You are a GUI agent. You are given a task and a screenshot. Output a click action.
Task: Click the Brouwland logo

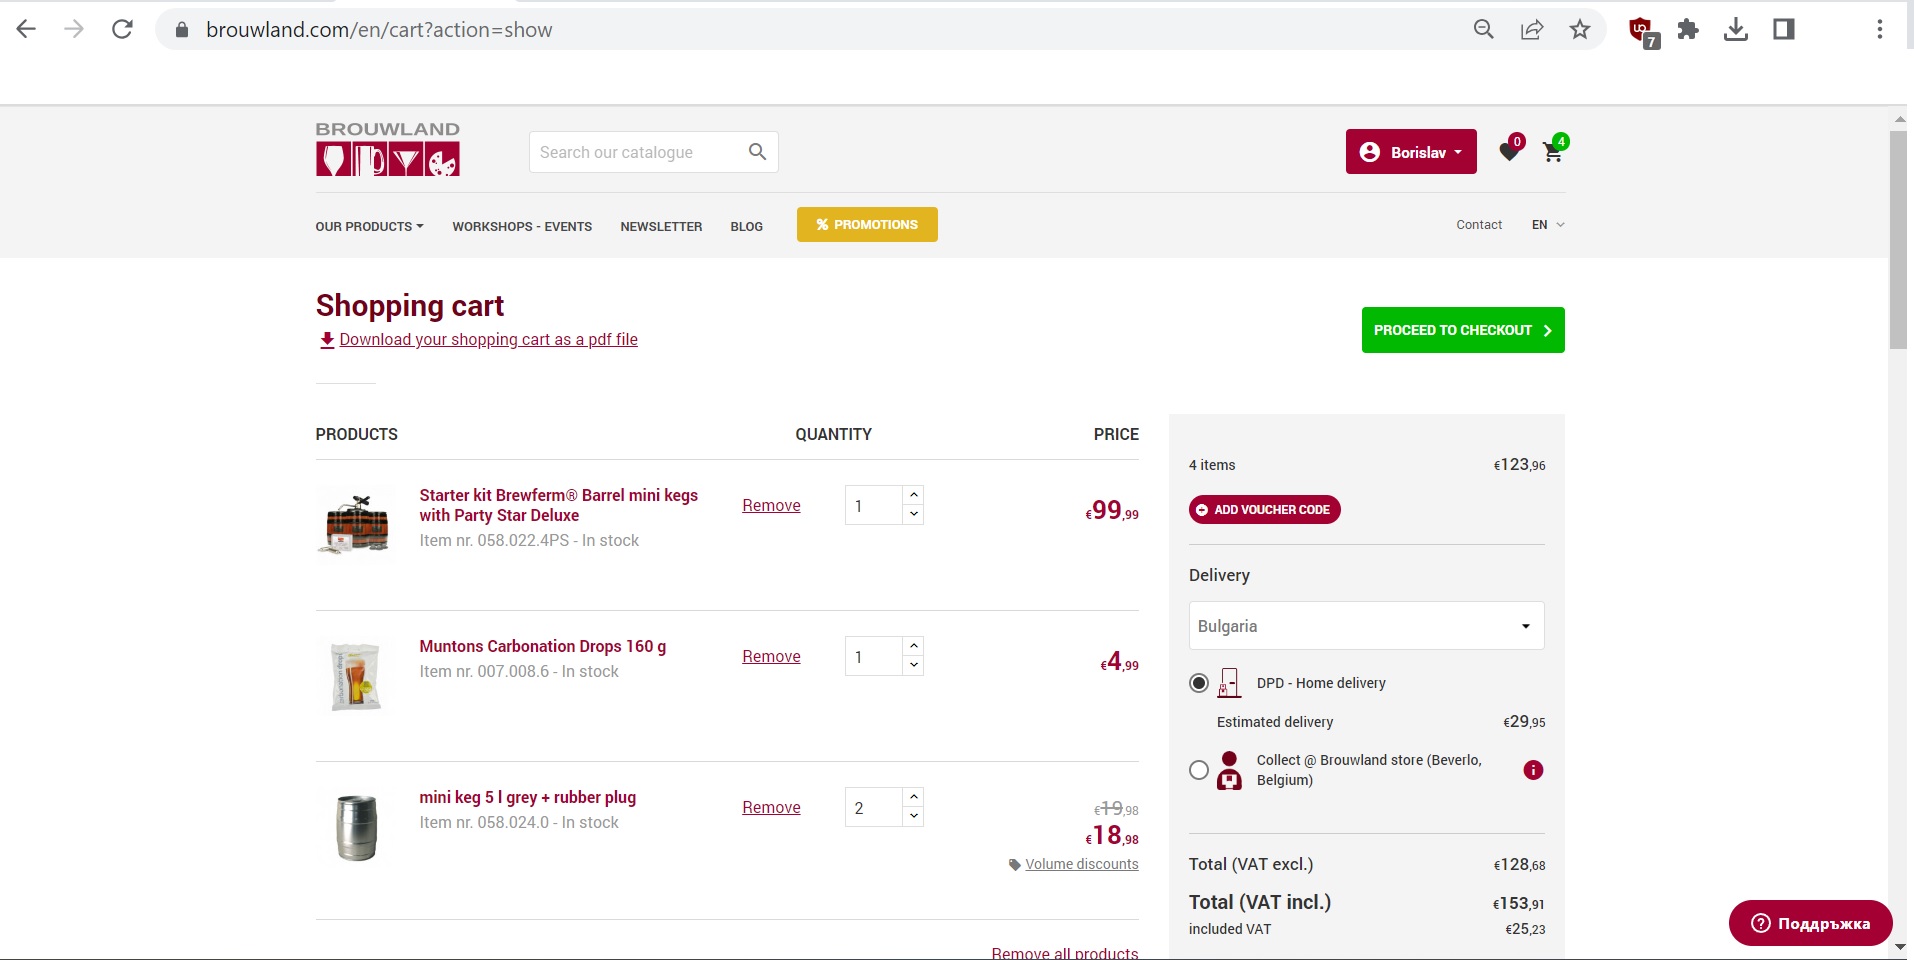point(388,150)
